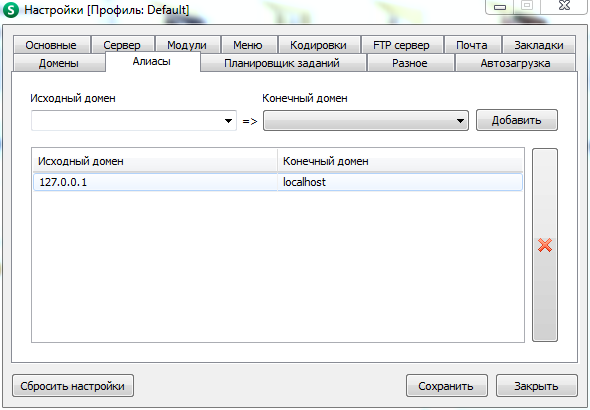Open the Автозагрузка tab
The width and height of the screenshot is (590, 410).
(515, 63)
